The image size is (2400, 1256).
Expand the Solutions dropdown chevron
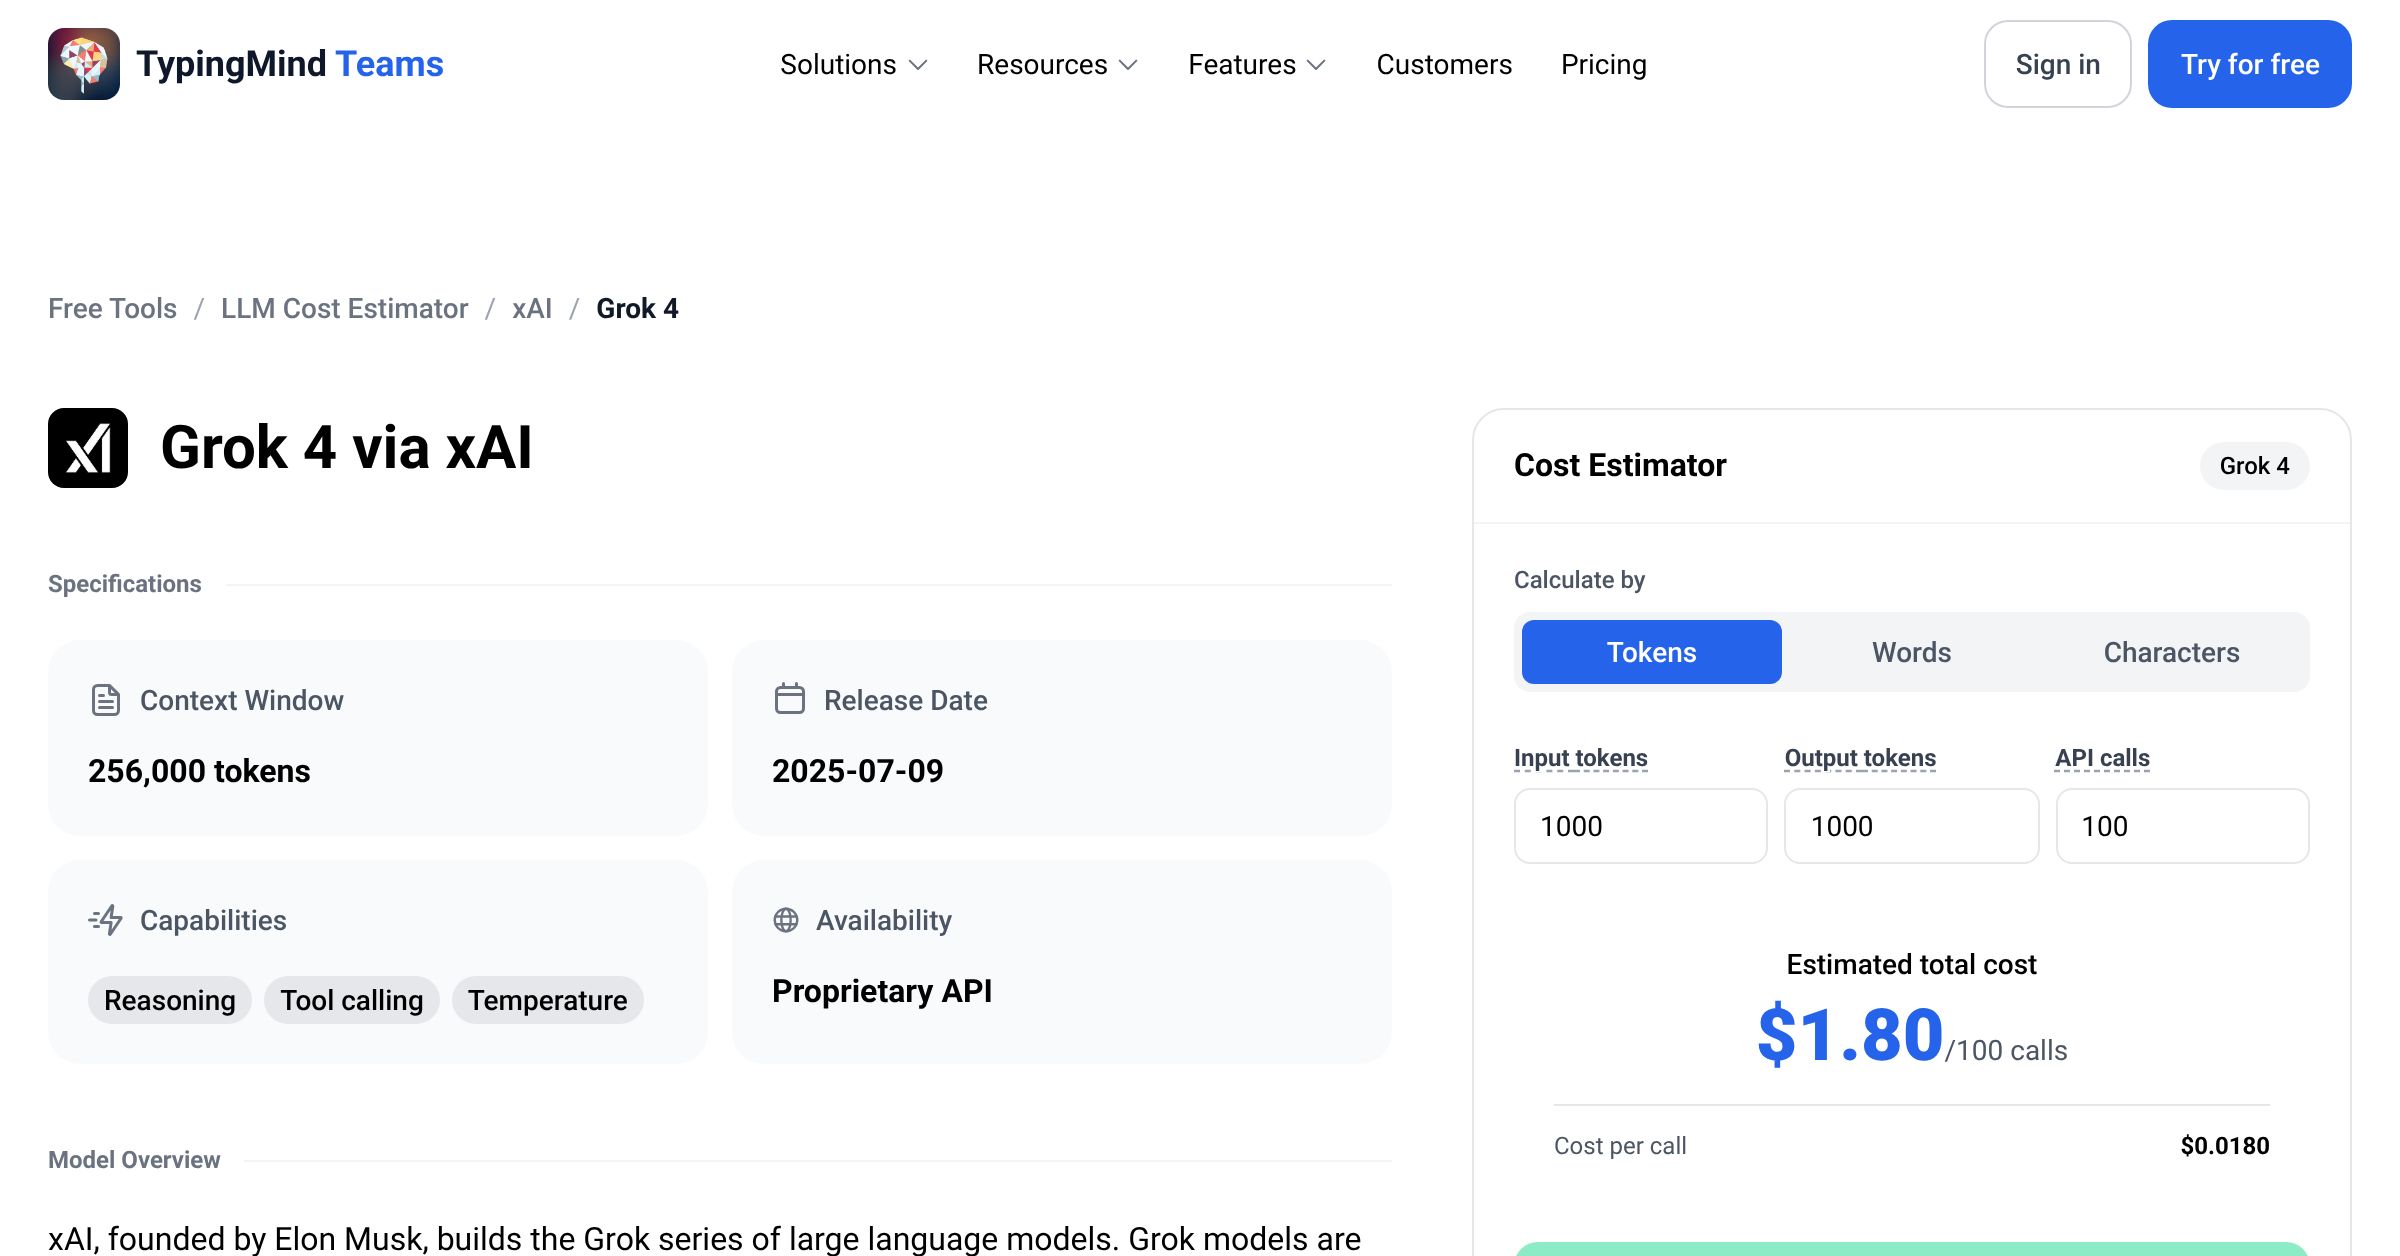click(918, 65)
